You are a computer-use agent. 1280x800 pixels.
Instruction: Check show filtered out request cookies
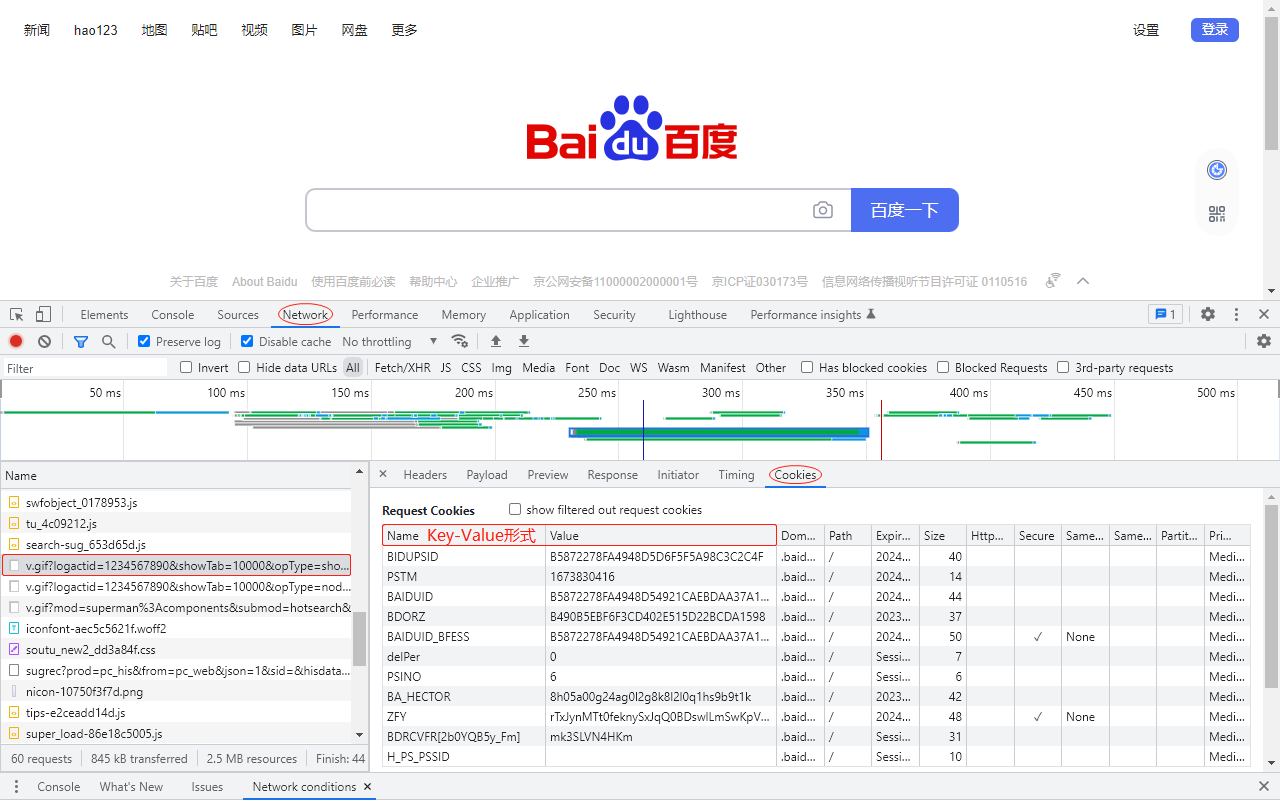[515, 509]
